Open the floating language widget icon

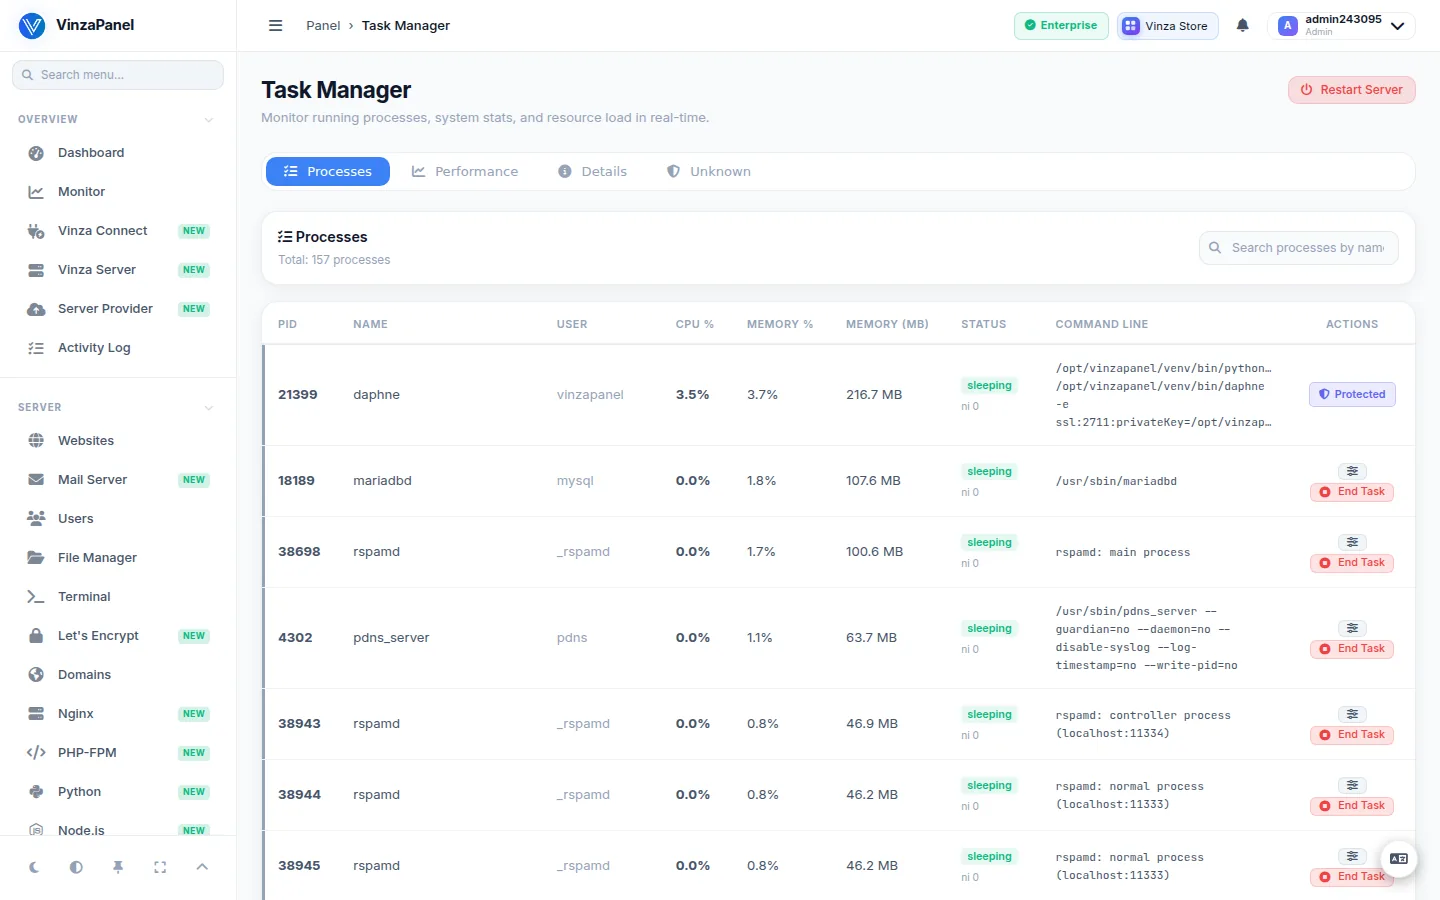point(1399,858)
